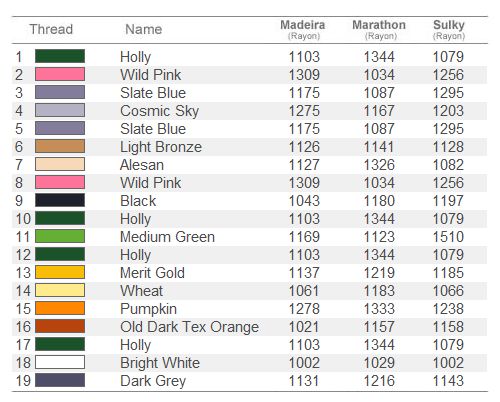
Task: Click the Madeira Rayon column header
Action: point(303,30)
